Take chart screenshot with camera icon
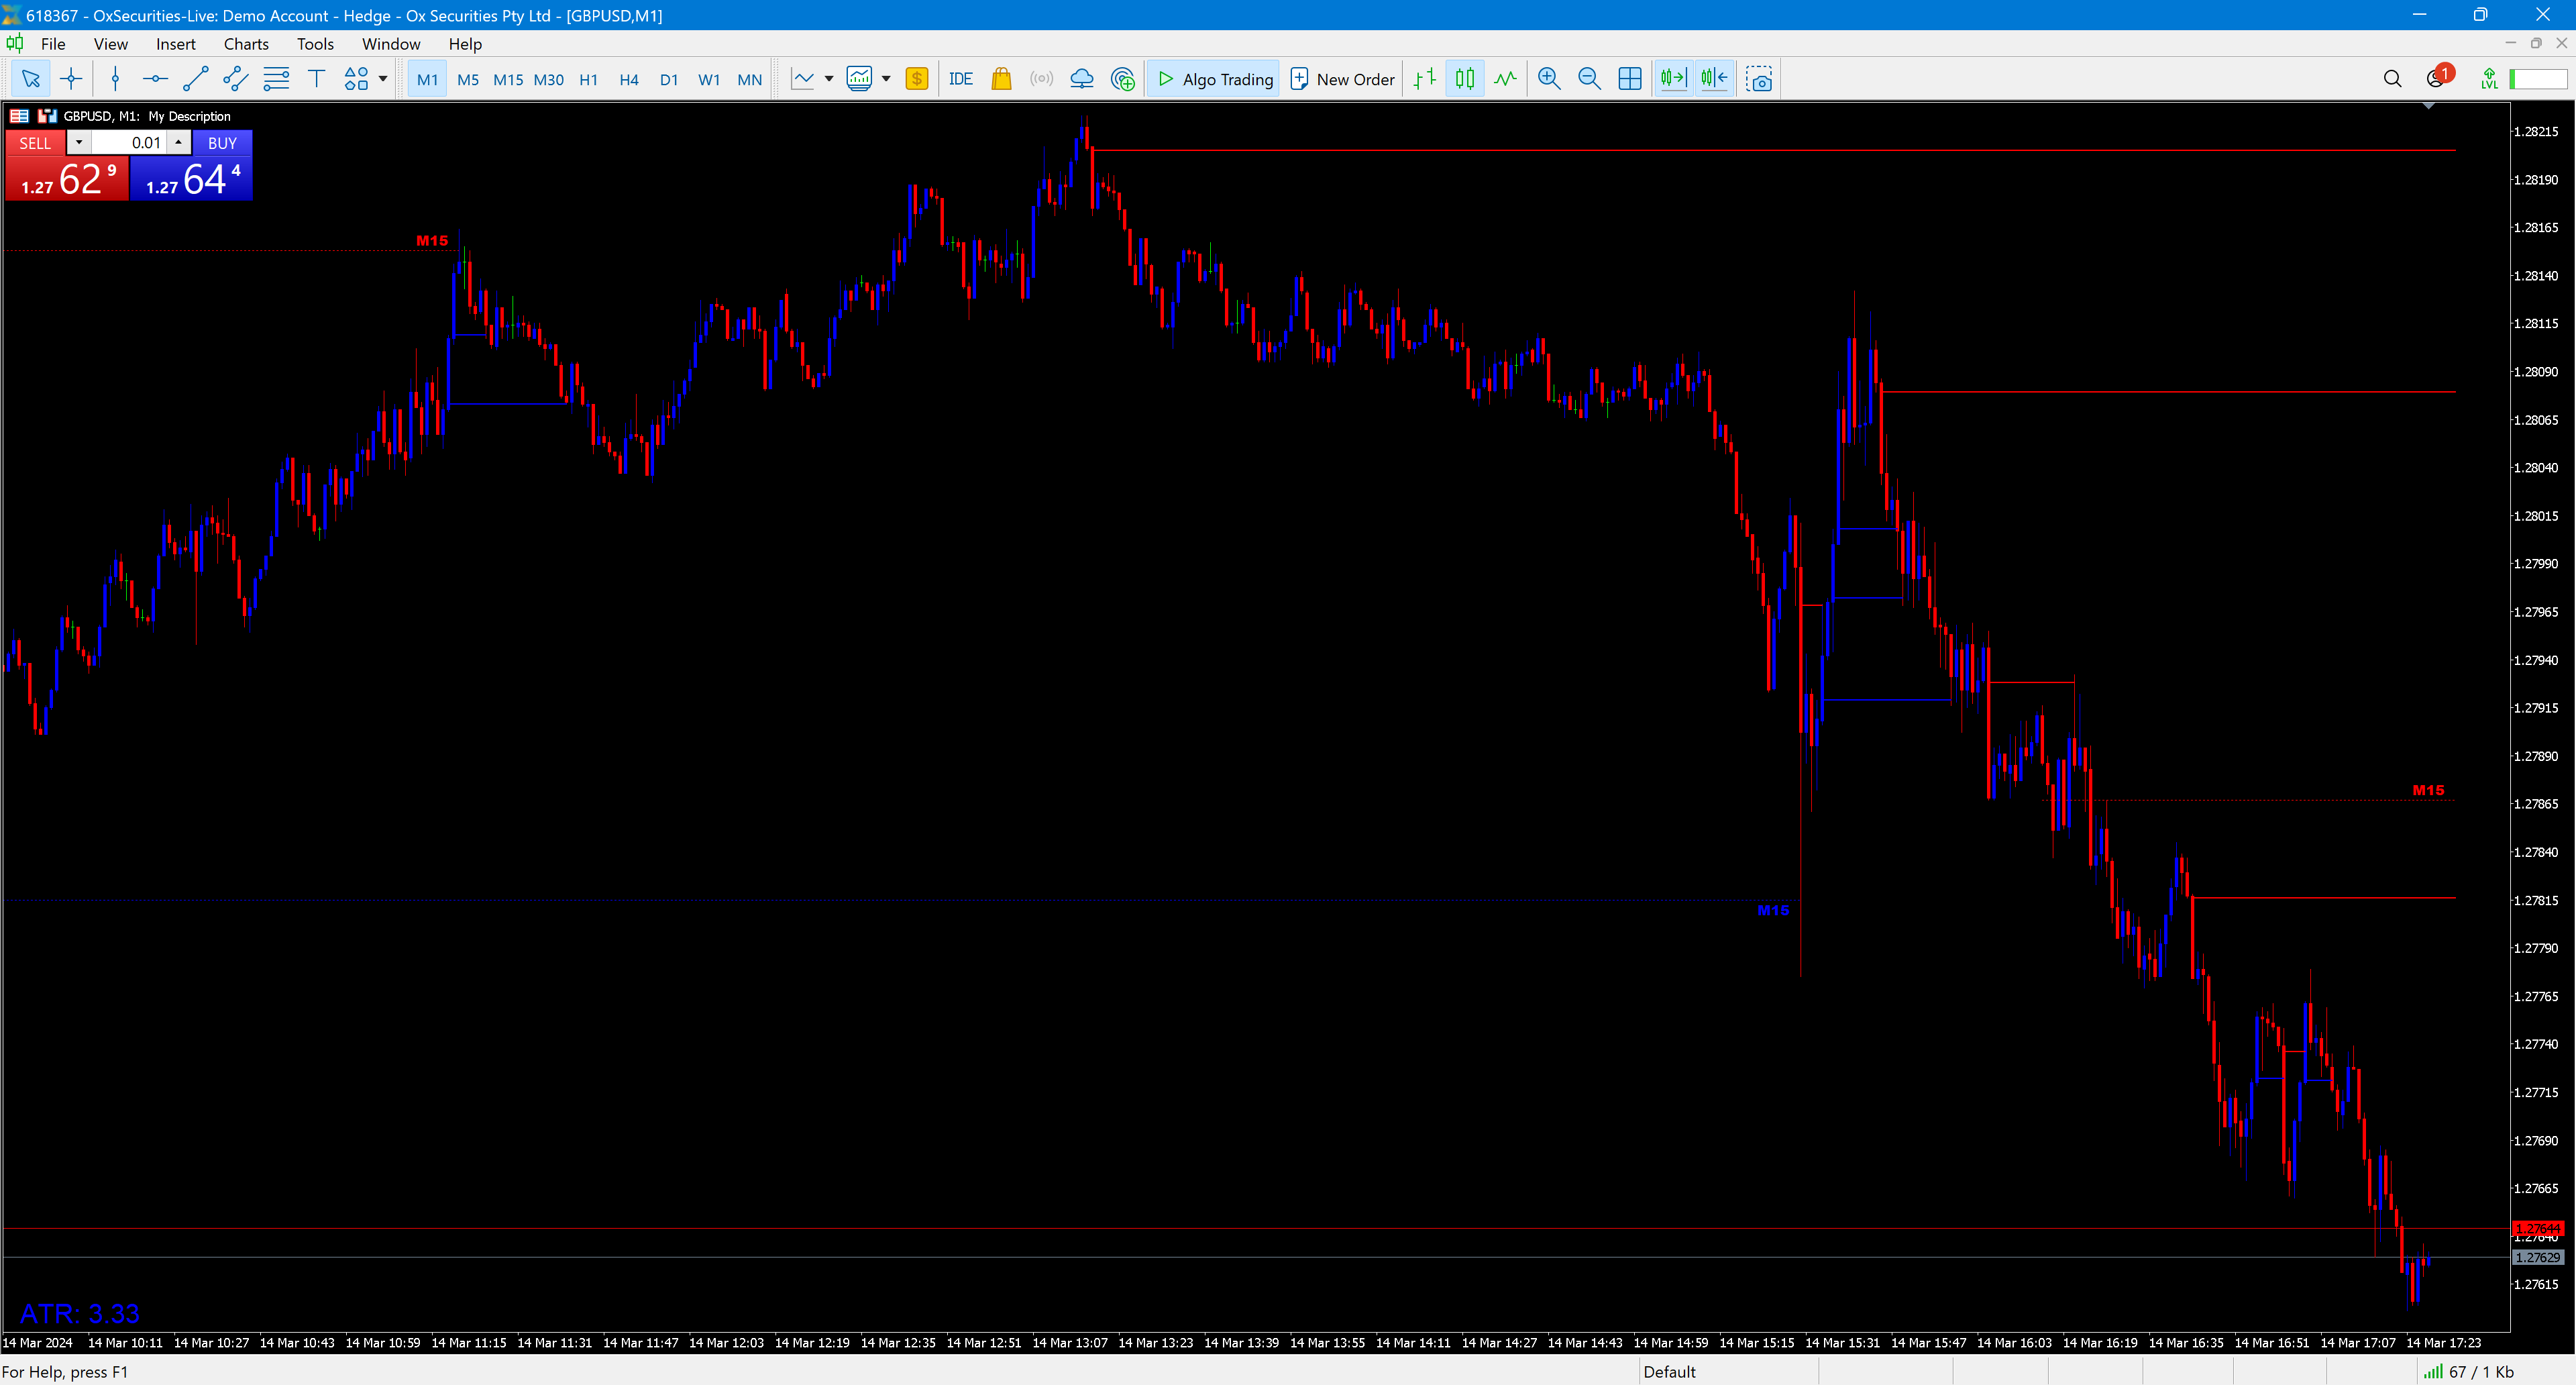The width and height of the screenshot is (2576, 1385). pyautogui.click(x=1759, y=79)
